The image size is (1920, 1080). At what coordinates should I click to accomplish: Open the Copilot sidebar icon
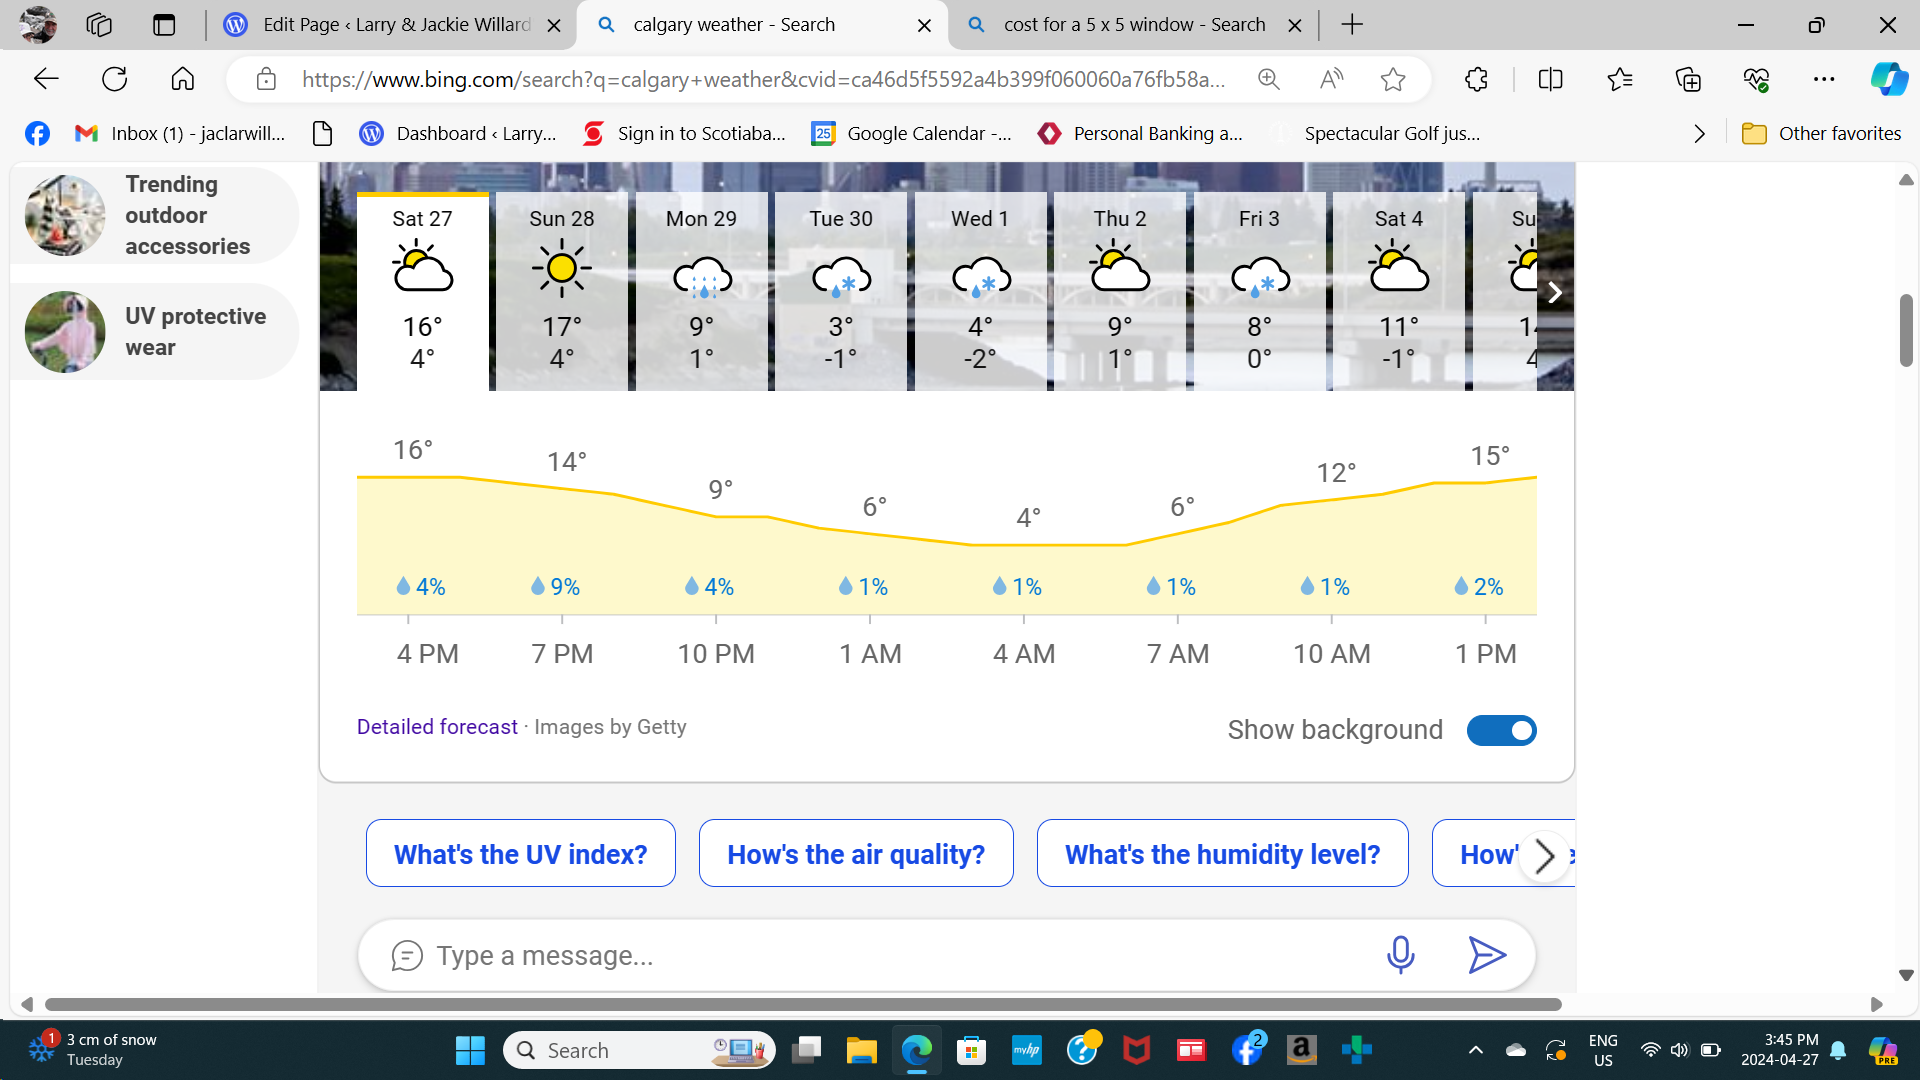(1888, 79)
